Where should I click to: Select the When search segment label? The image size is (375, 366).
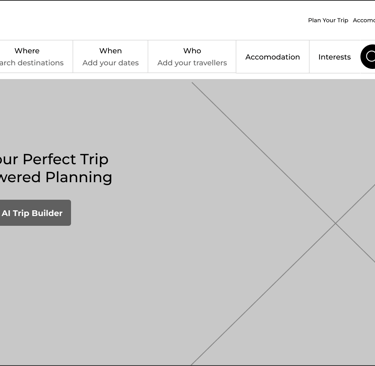click(x=110, y=51)
